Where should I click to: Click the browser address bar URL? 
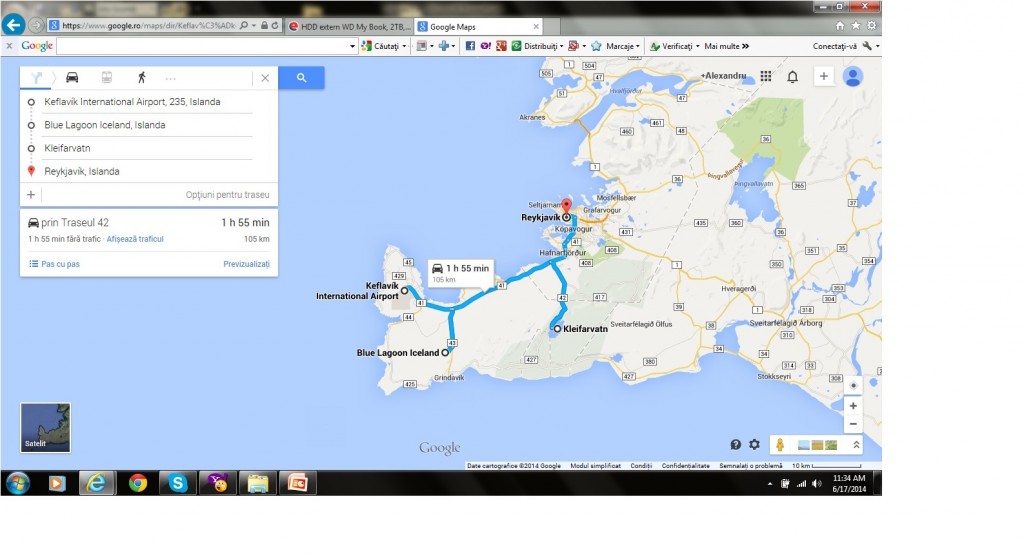[149, 25]
